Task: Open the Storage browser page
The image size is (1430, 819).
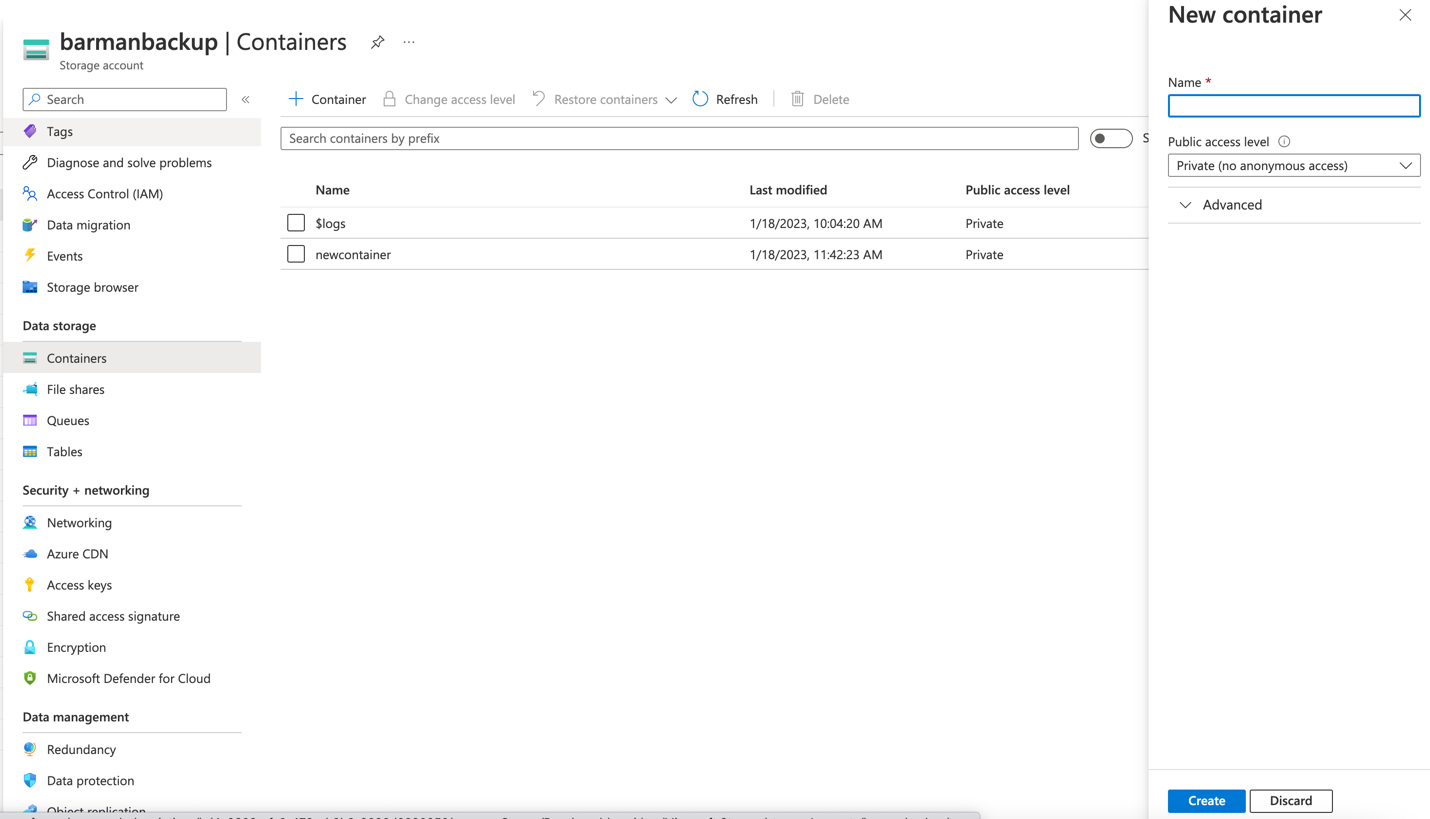Action: pos(92,287)
